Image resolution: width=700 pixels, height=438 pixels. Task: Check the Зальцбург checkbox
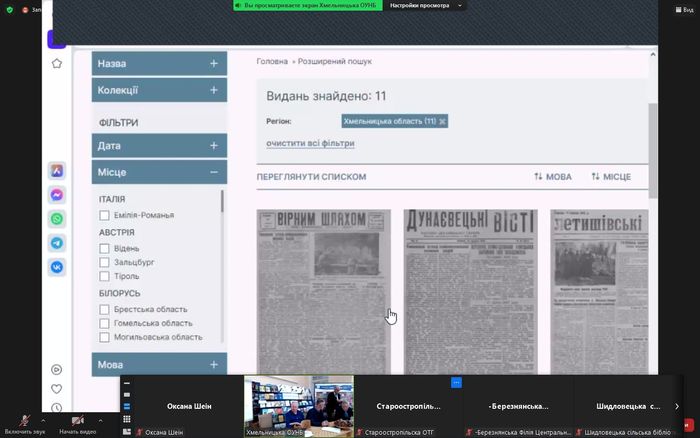coord(104,262)
